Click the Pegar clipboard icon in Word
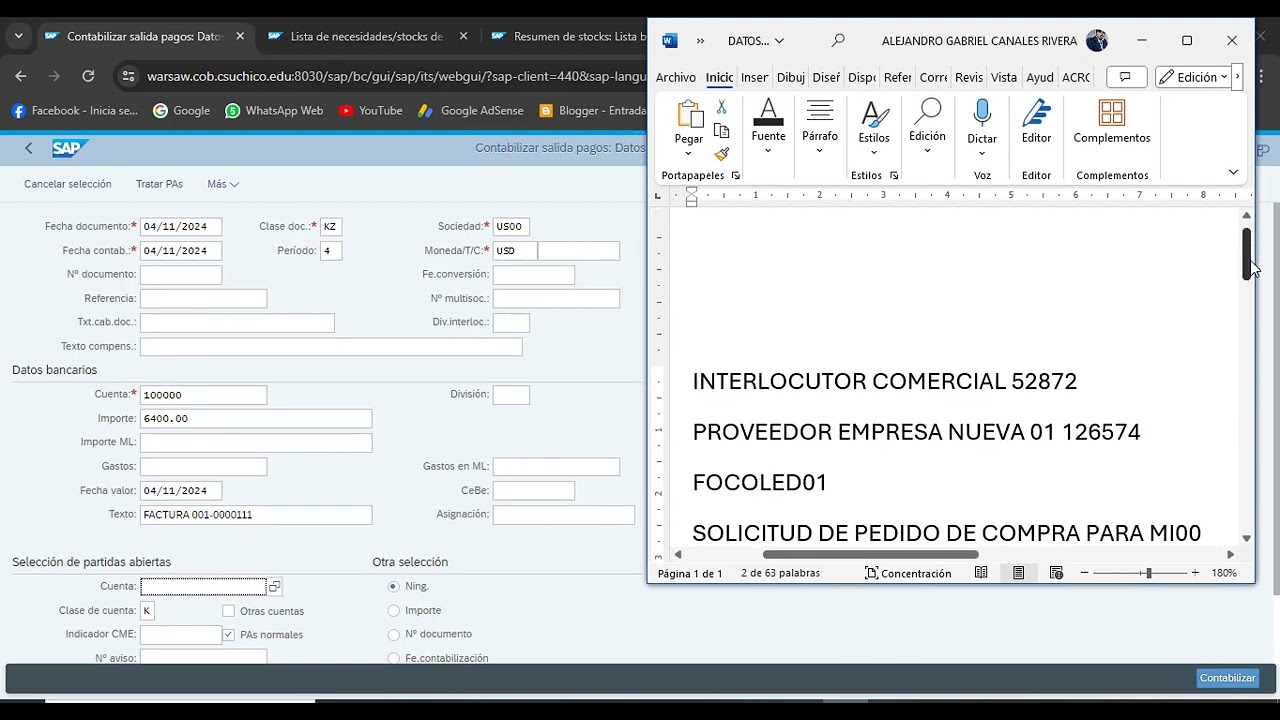Screen dimensions: 1280x720 690,114
